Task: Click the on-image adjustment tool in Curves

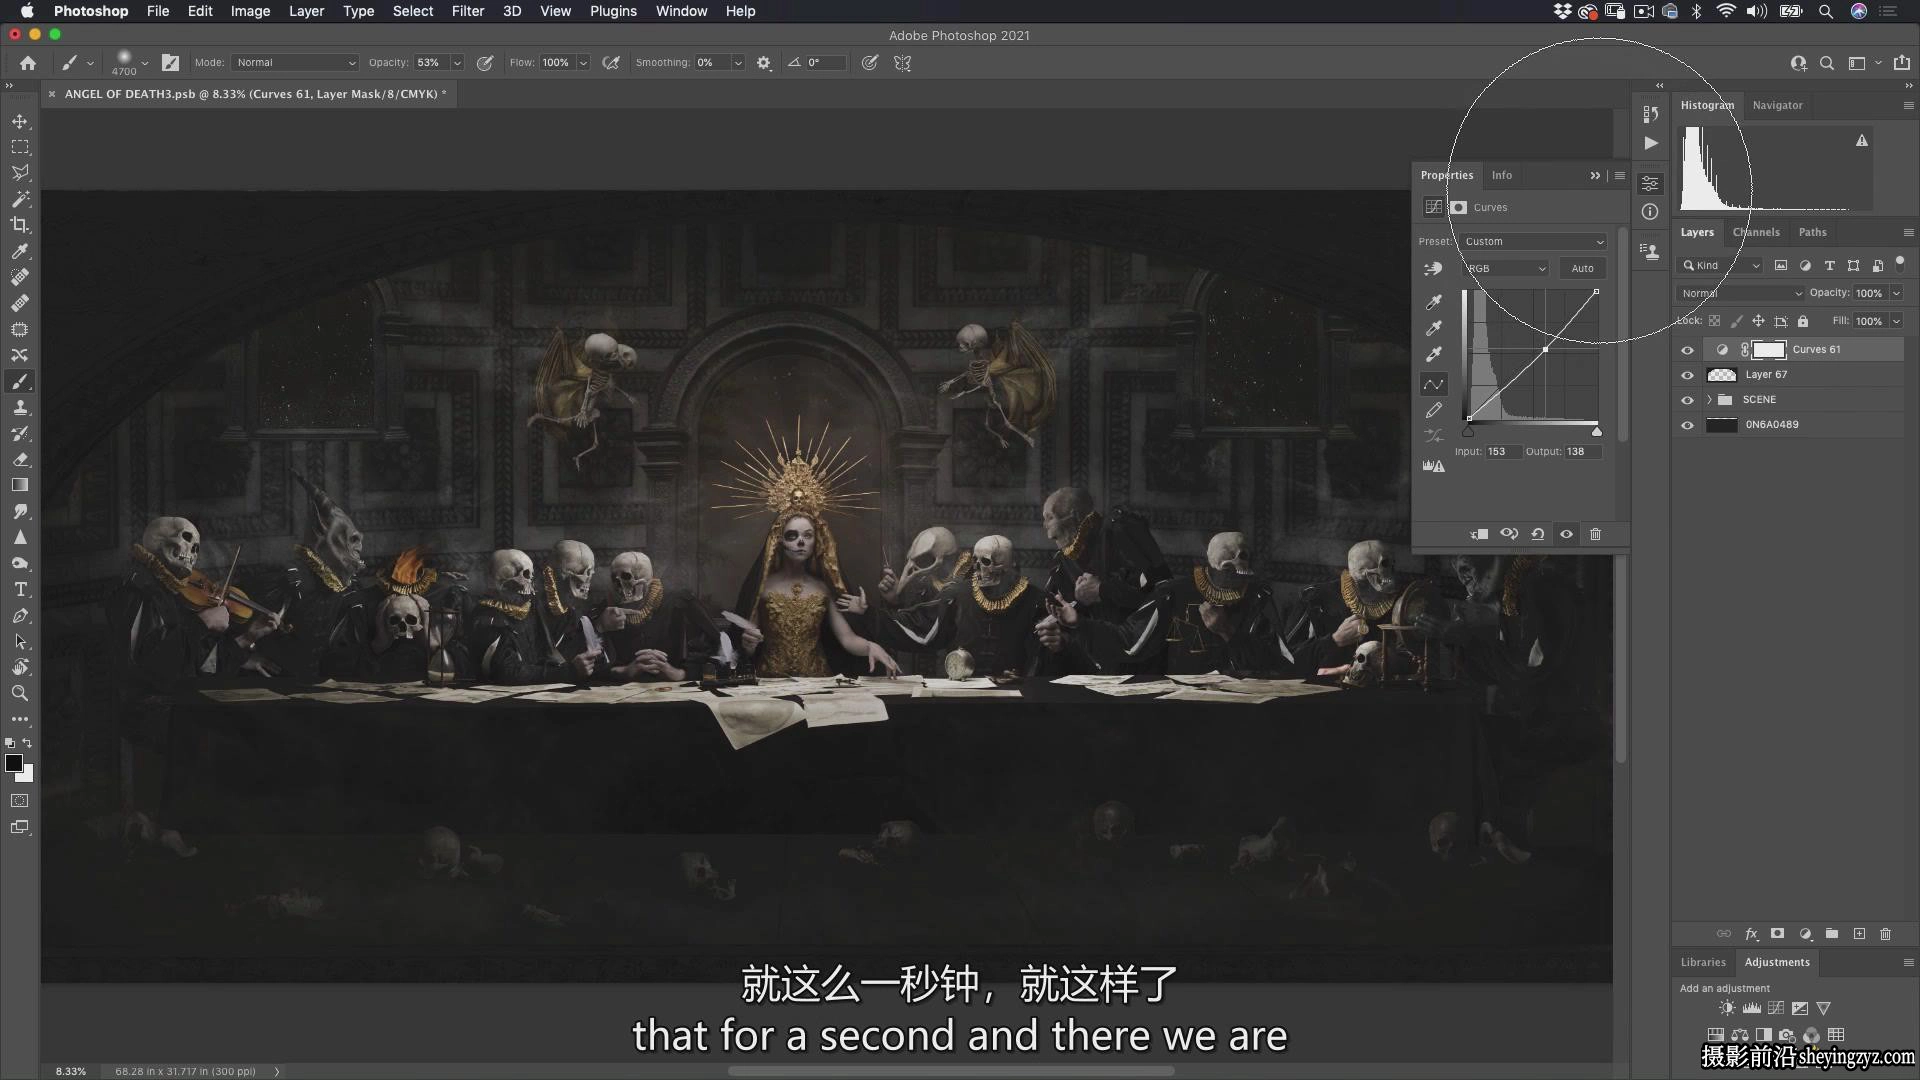Action: click(1433, 268)
